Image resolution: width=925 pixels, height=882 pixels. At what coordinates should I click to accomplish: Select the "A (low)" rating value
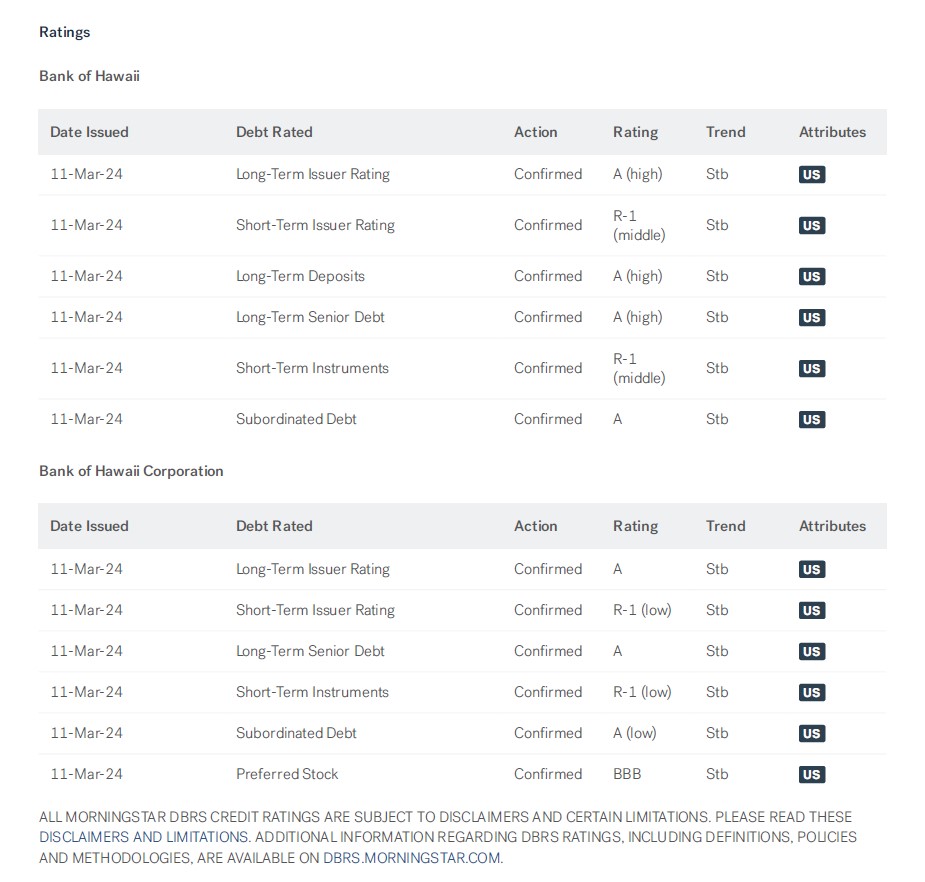[635, 733]
